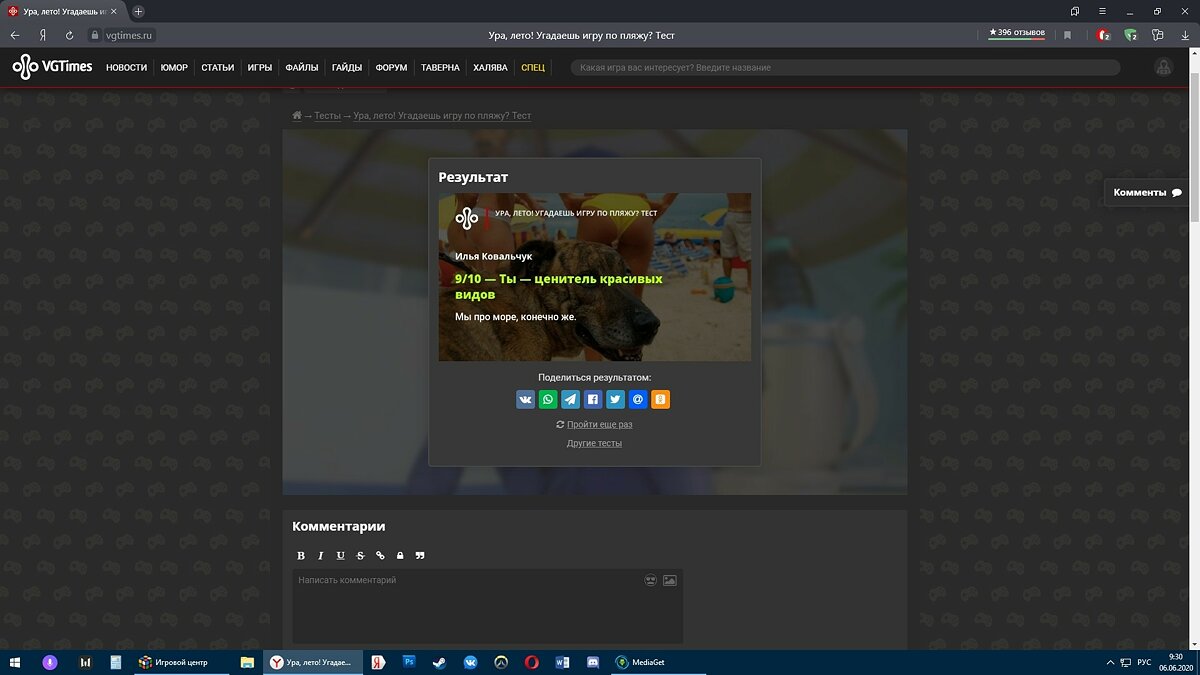Open 'Другие тесты' link
This screenshot has height=675, width=1200.
pos(594,443)
